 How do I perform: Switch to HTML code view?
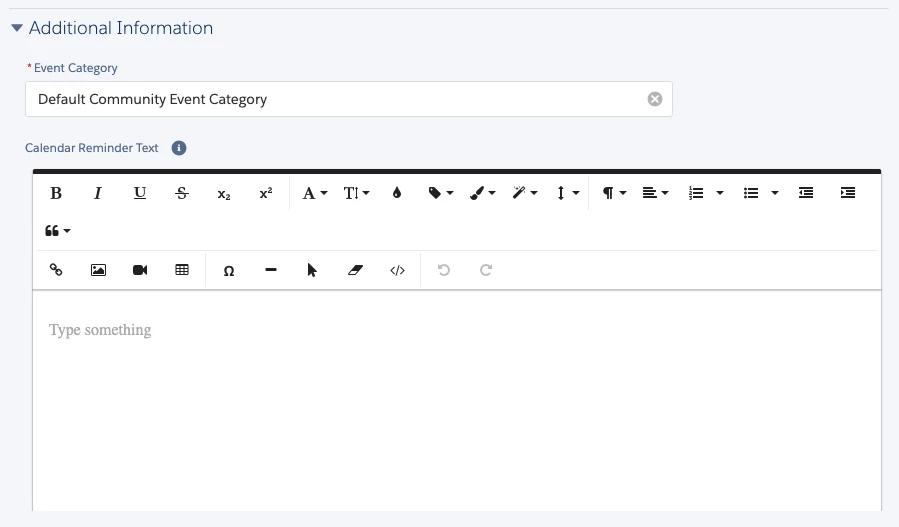point(397,270)
